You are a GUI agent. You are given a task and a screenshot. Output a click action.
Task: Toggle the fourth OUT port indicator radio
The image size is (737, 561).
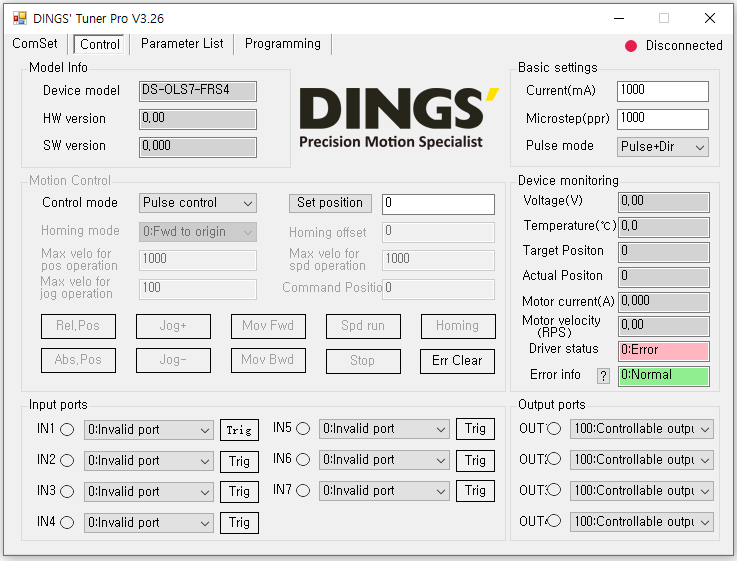click(554, 521)
